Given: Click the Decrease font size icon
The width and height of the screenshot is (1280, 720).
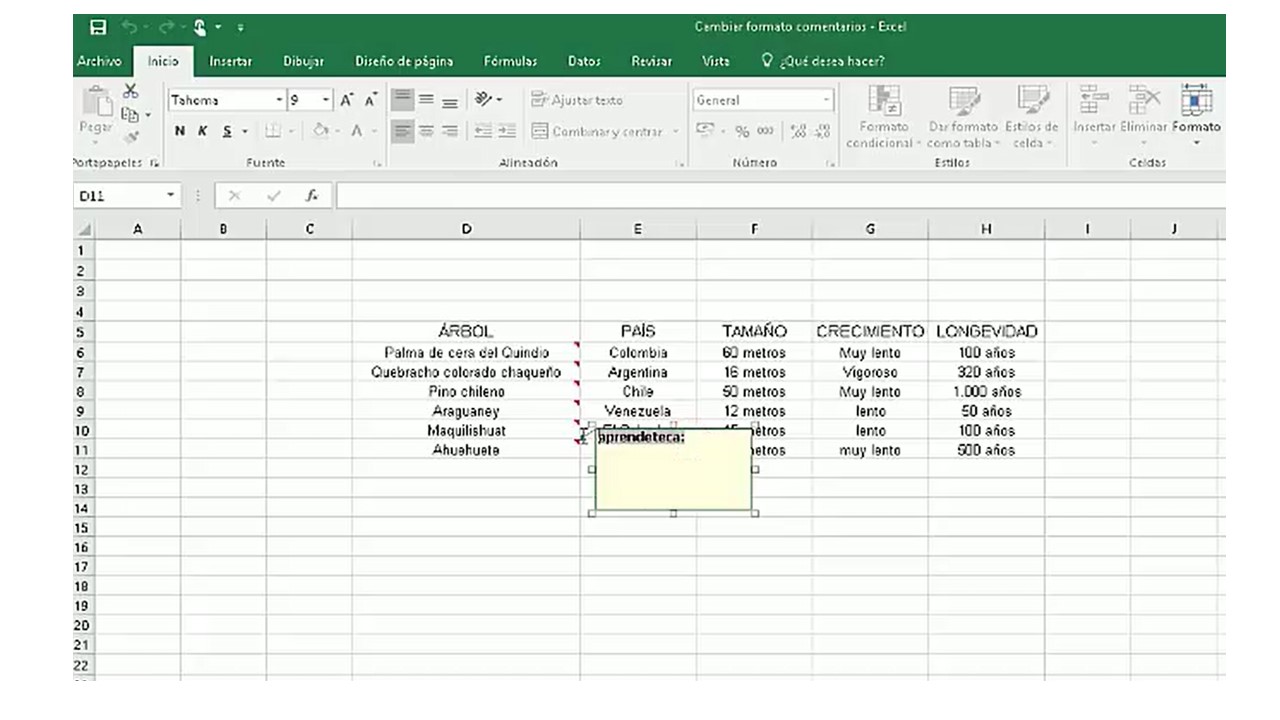Looking at the screenshot, I should click(370, 100).
